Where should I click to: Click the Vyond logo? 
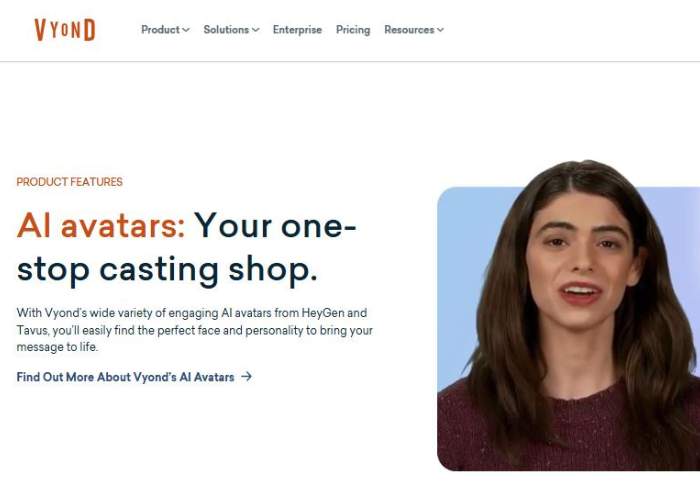pos(65,30)
